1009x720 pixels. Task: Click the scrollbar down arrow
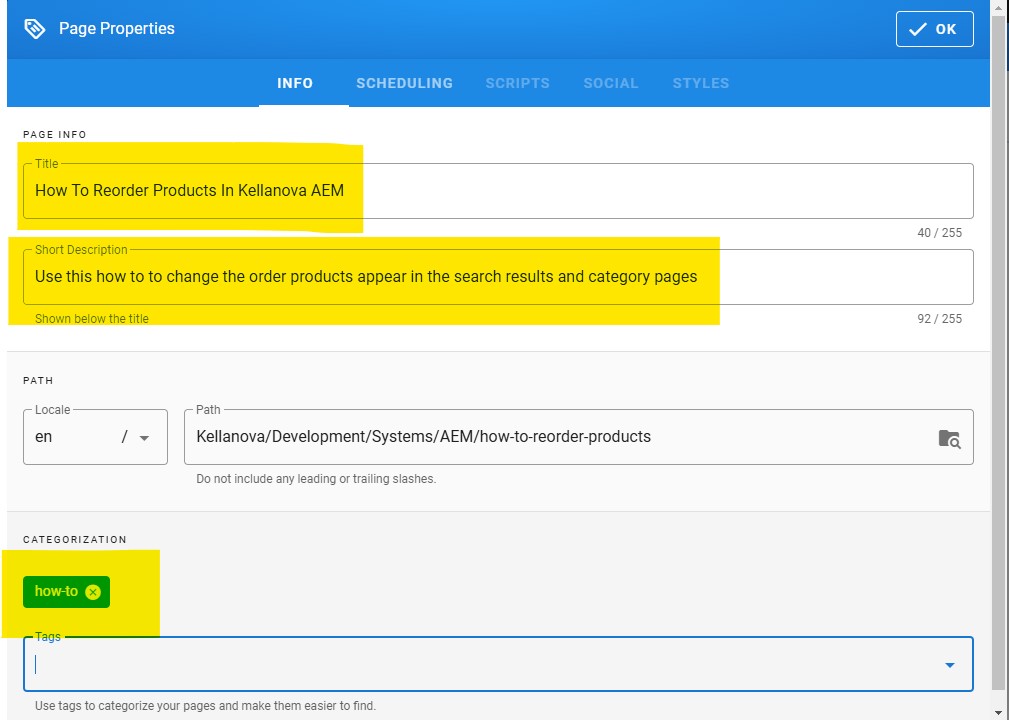click(x=999, y=712)
